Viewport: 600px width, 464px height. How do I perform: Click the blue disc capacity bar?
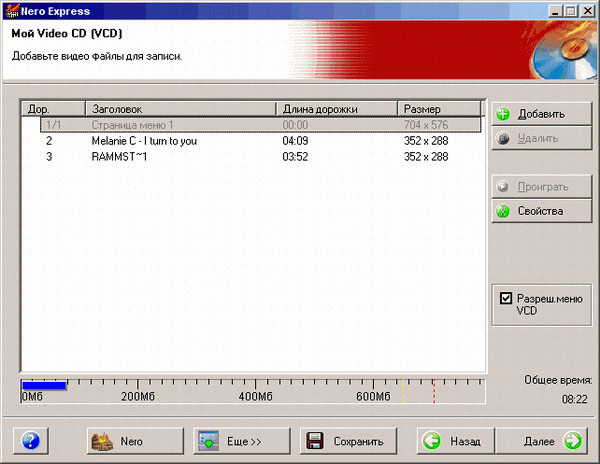coord(44,385)
